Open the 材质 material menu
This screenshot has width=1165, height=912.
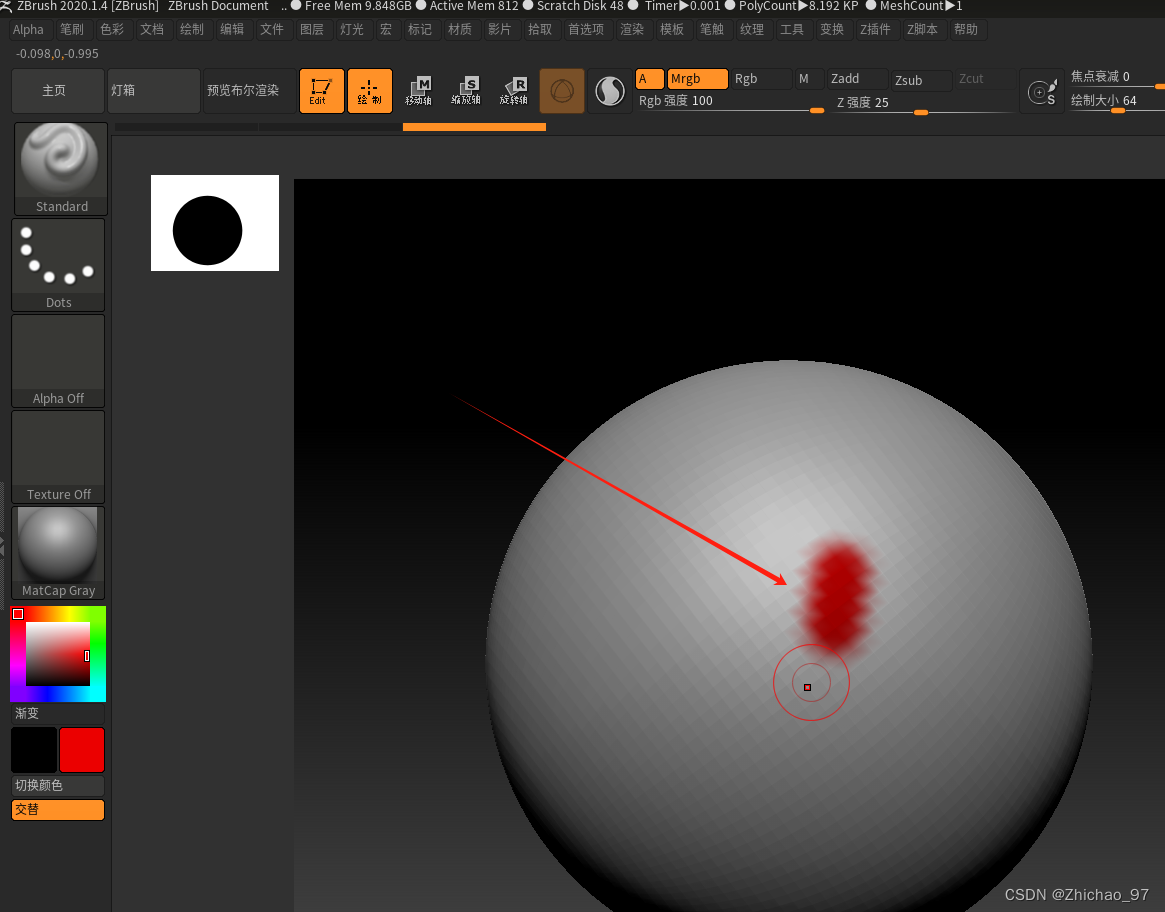click(460, 30)
